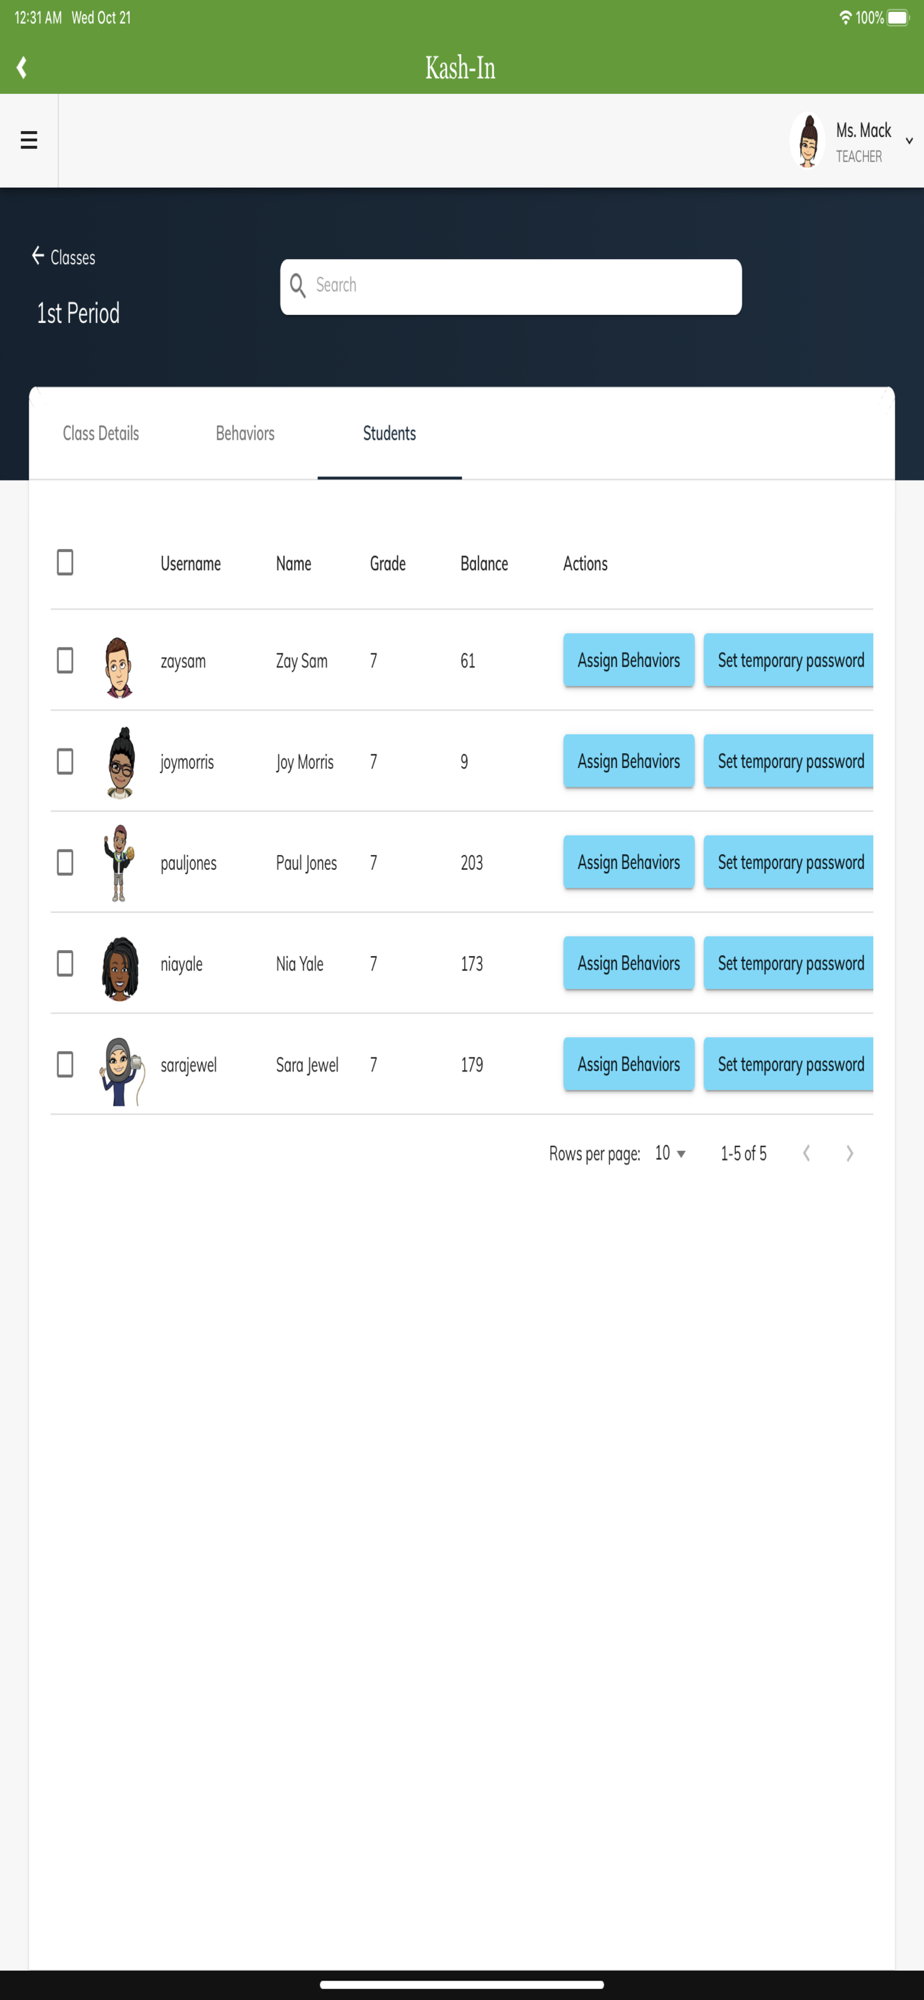924x2000 pixels.
Task: Click the search magnifier icon
Action: coord(298,286)
